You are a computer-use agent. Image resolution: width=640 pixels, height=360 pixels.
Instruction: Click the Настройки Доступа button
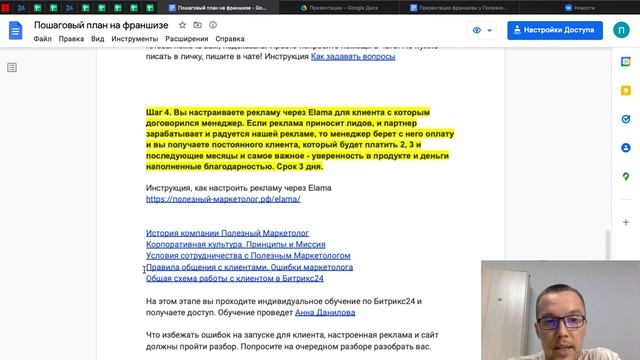click(555, 30)
